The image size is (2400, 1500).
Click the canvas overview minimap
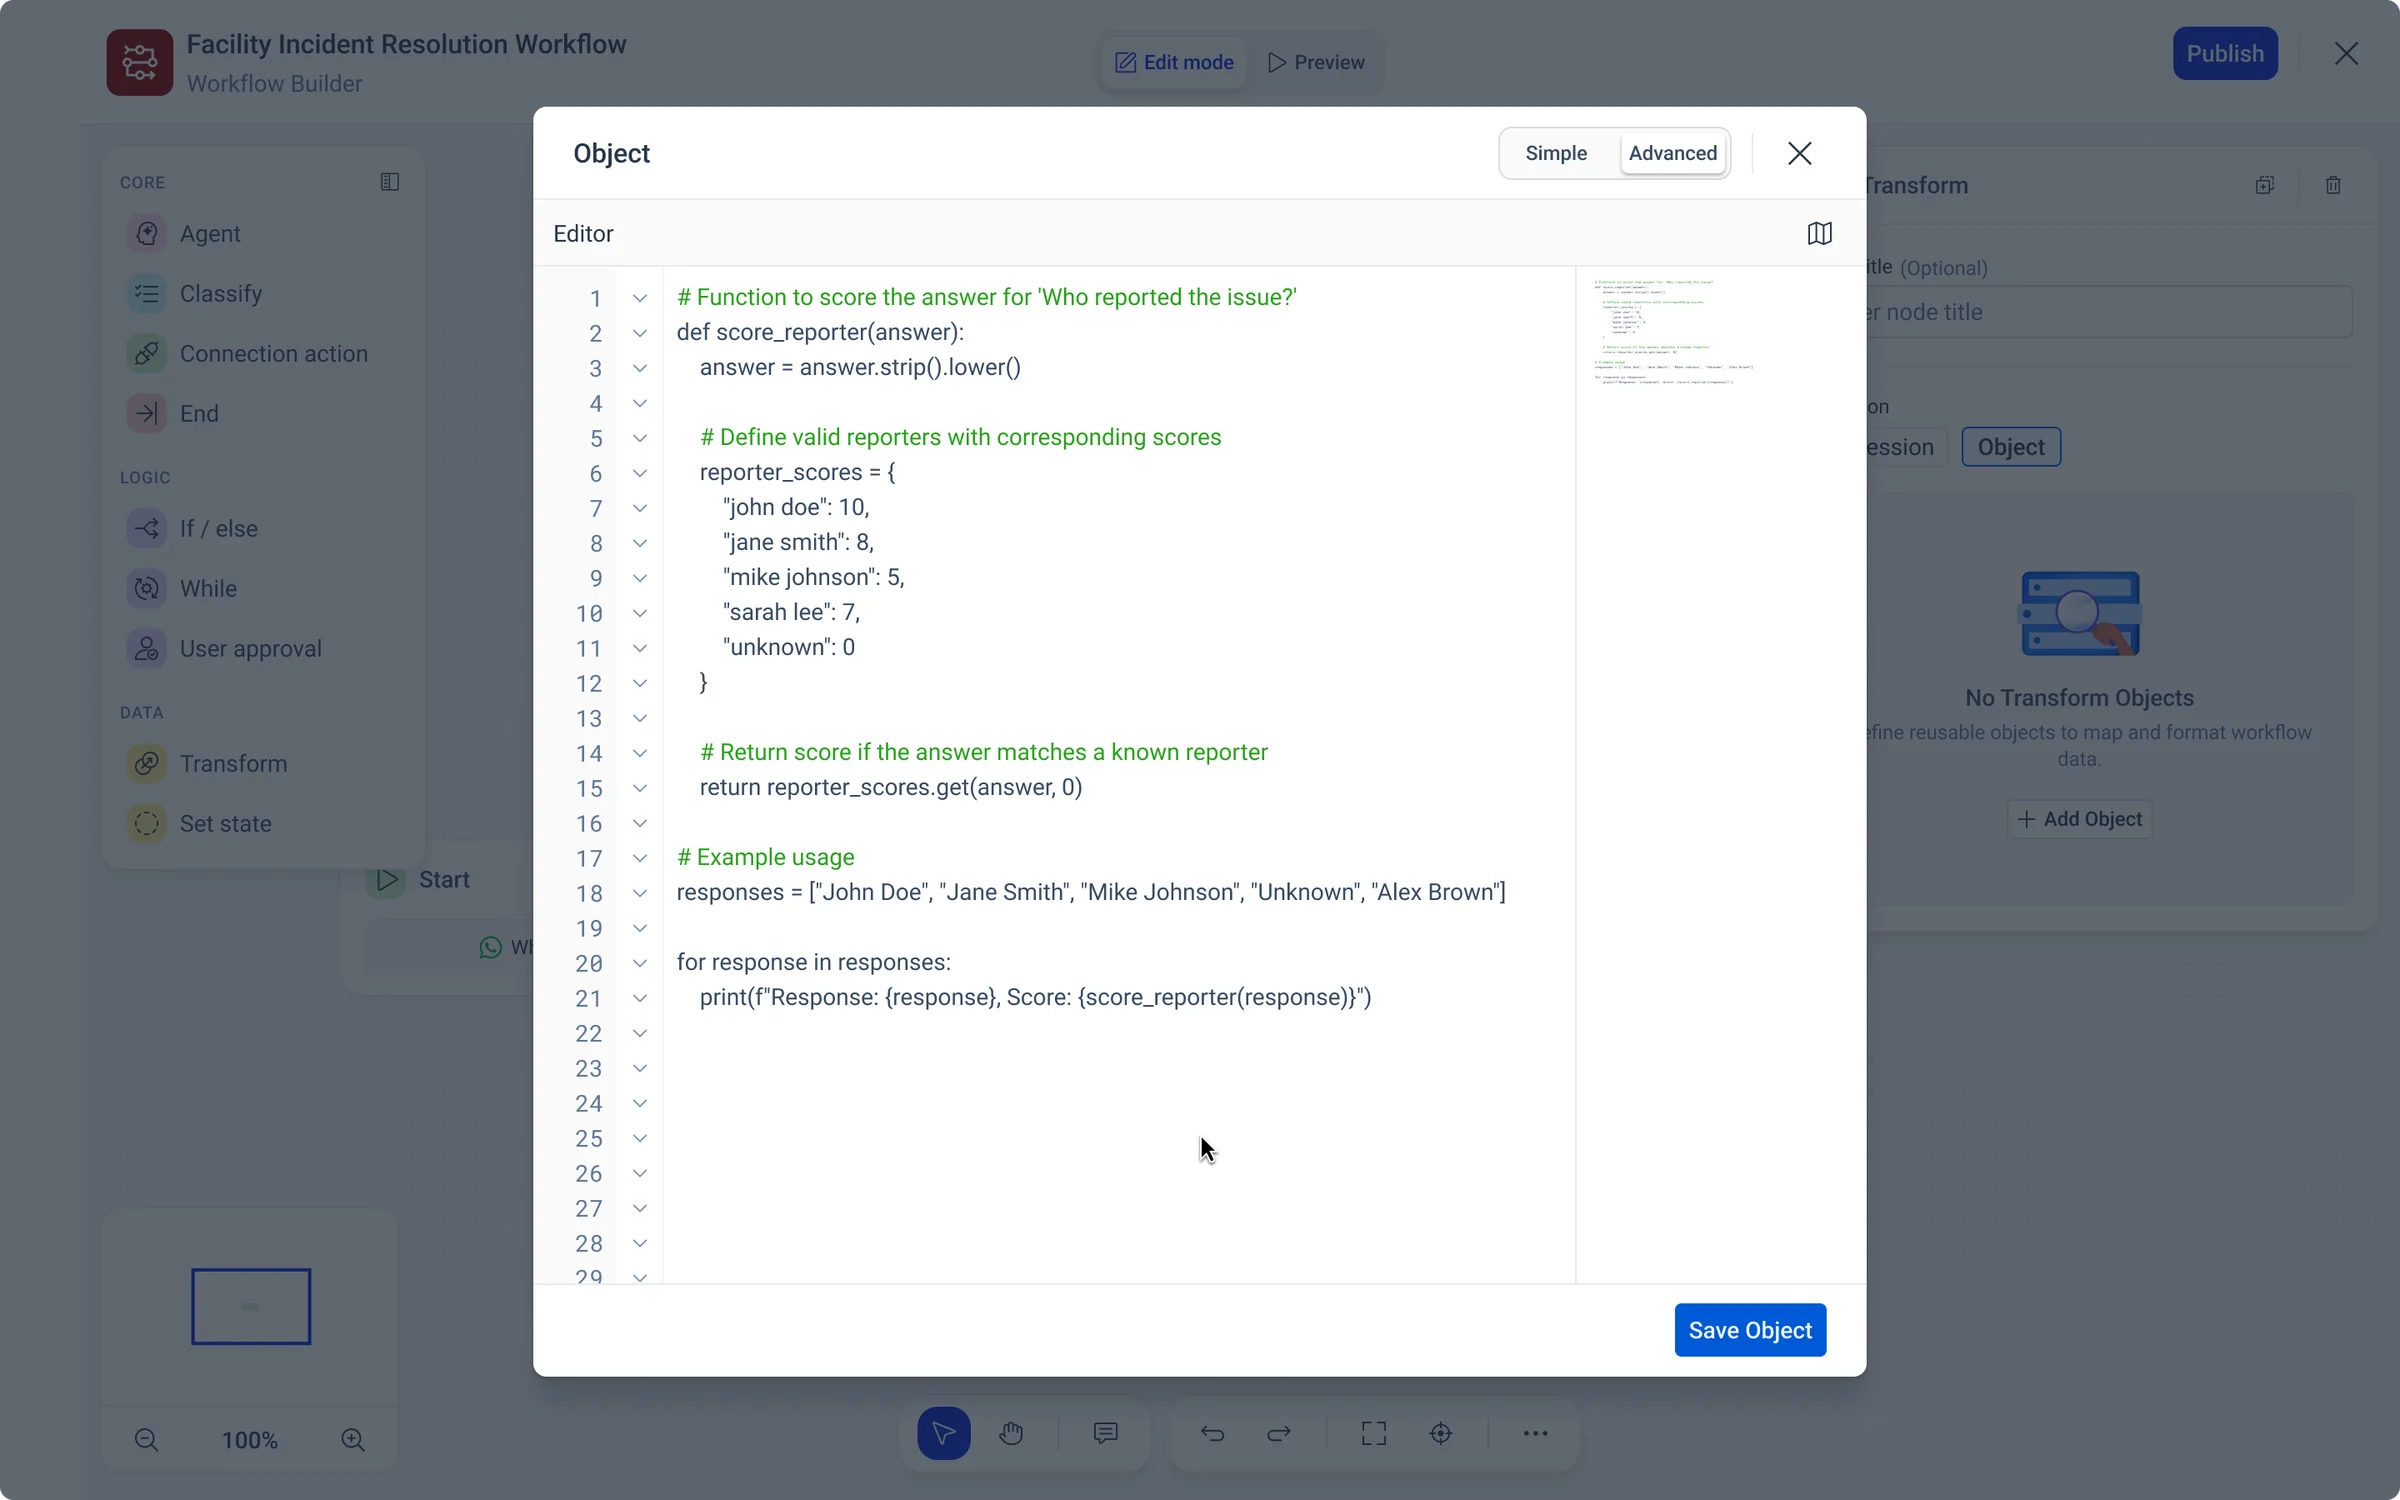[251, 1306]
